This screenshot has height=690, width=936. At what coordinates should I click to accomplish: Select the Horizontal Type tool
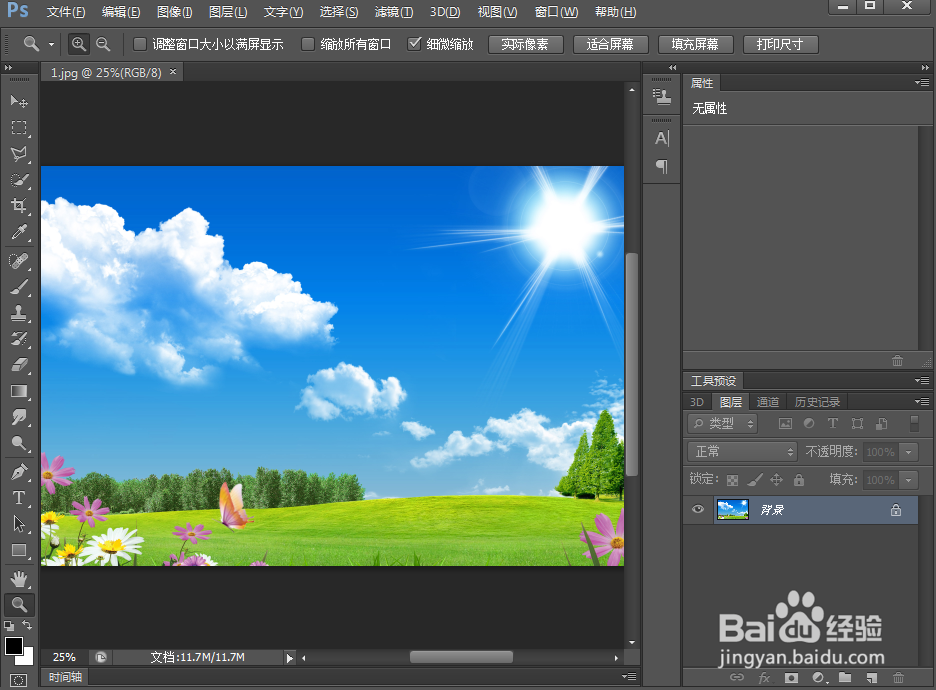[19, 498]
